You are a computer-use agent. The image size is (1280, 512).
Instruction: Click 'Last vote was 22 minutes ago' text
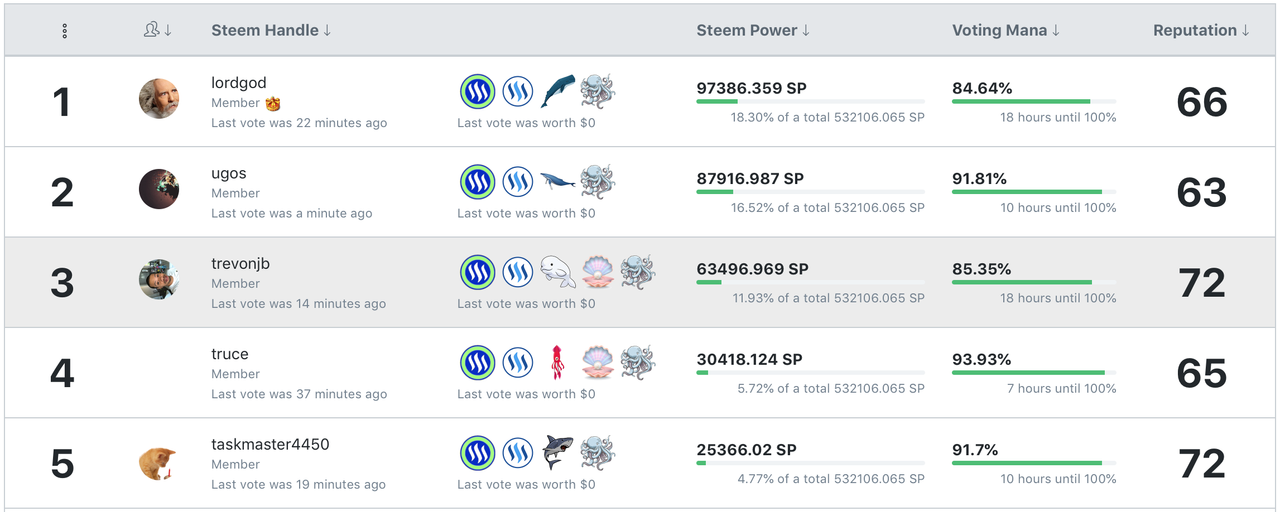pyautogui.click(x=299, y=123)
